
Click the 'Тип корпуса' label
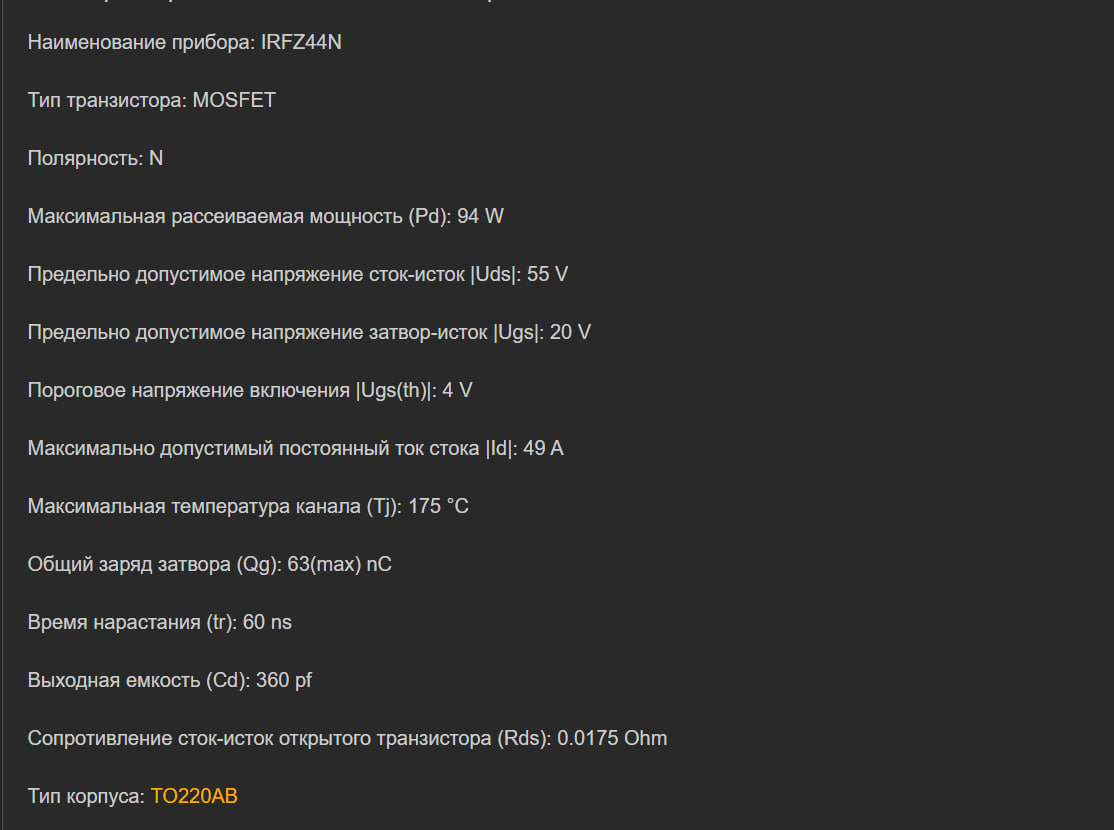click(84, 796)
